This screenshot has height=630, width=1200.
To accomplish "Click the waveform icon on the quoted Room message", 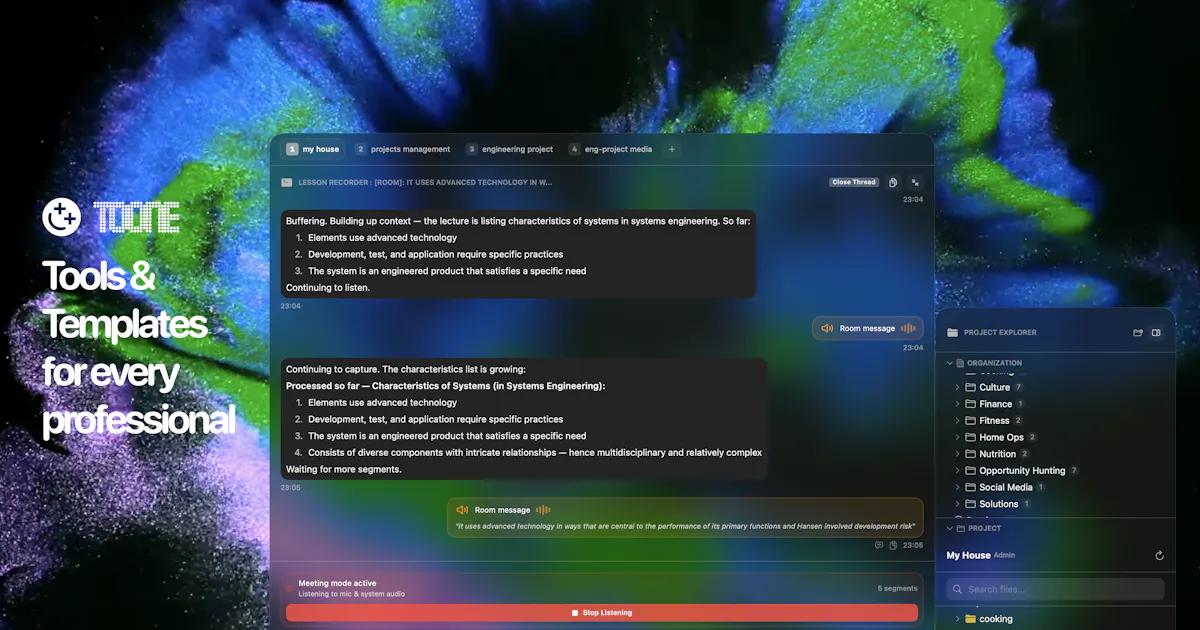I will click(543, 510).
